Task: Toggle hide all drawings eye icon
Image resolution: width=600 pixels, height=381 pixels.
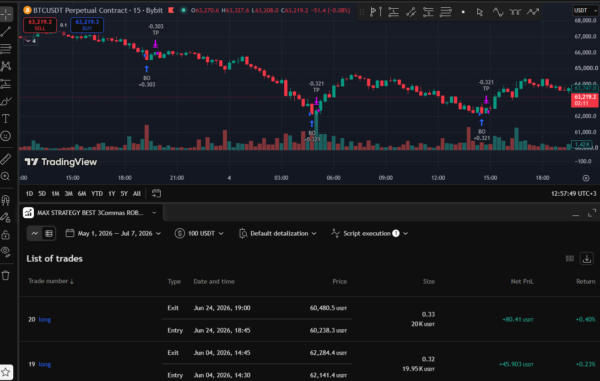Action: coord(6,251)
